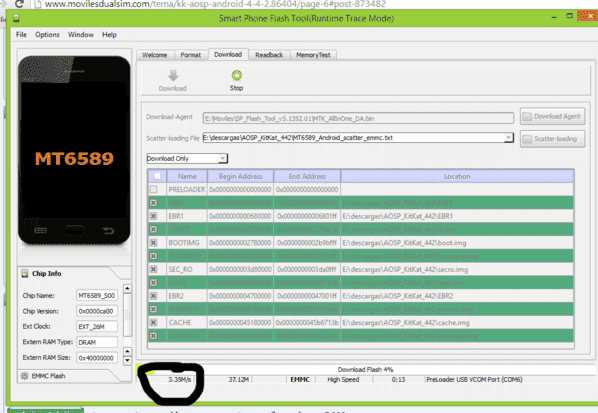
Task: Click the EMMC Flash panel label
Action: click(48, 376)
